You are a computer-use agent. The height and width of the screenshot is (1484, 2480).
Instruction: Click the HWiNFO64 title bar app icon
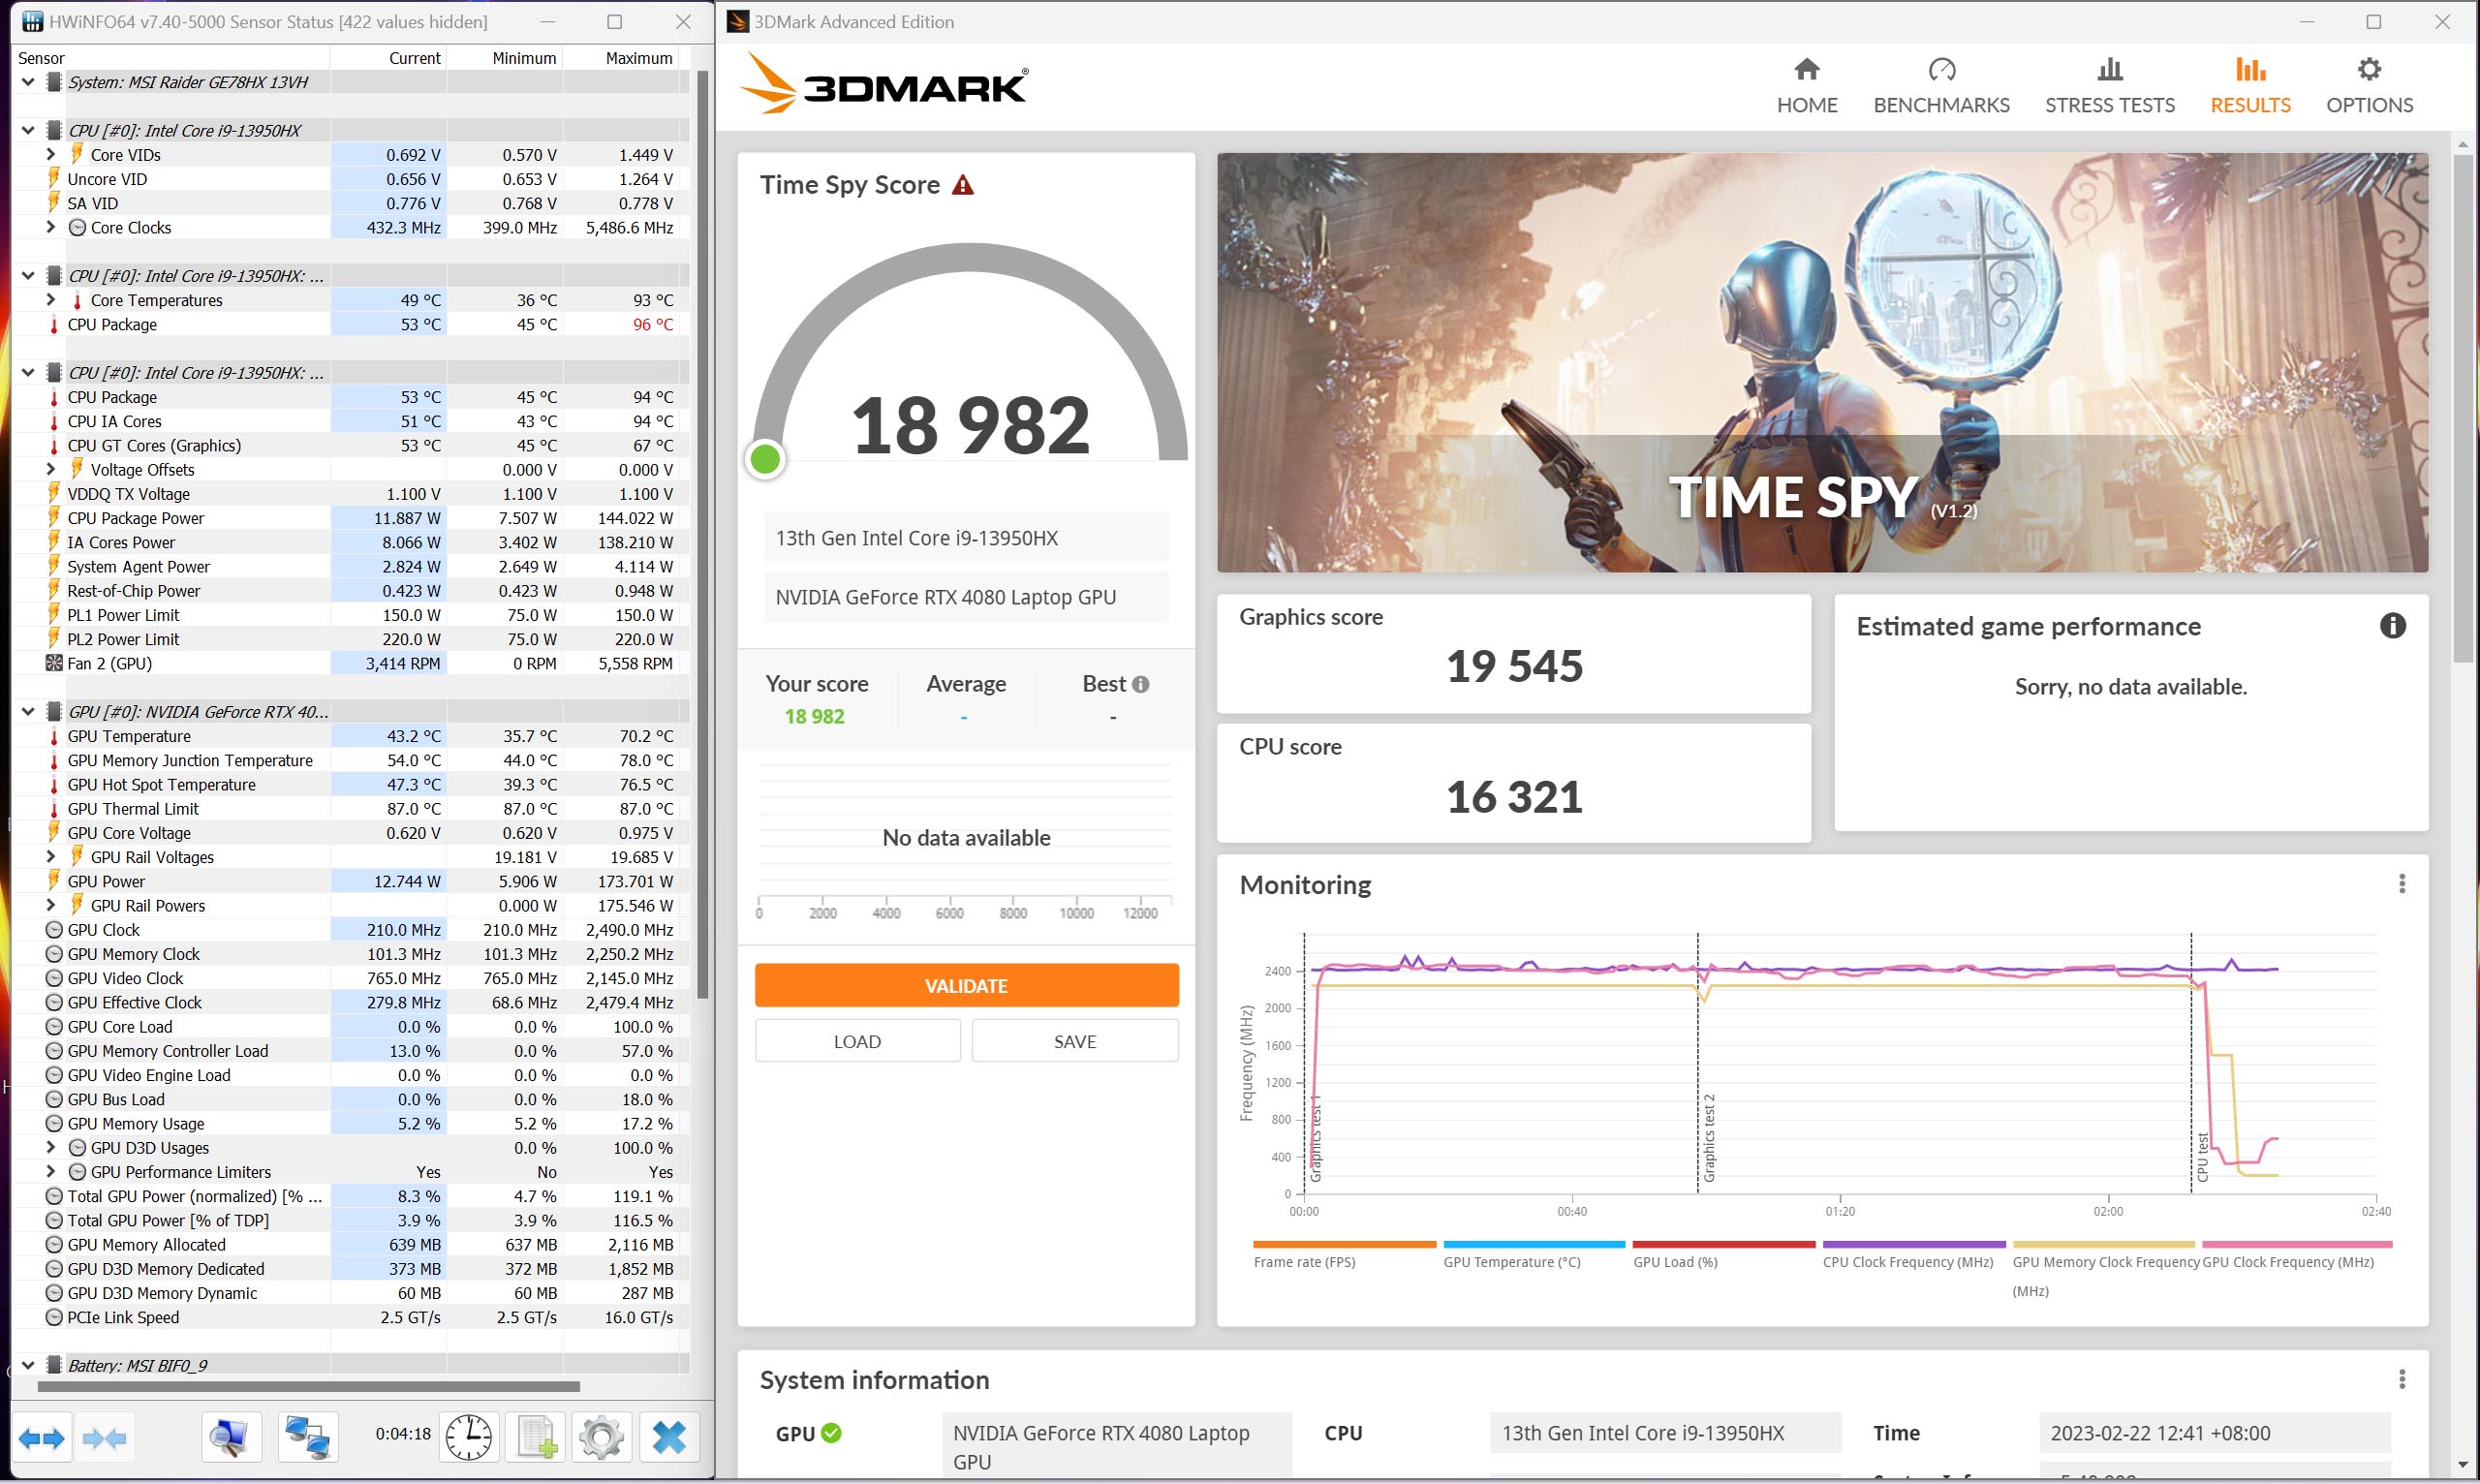pyautogui.click(x=32, y=21)
